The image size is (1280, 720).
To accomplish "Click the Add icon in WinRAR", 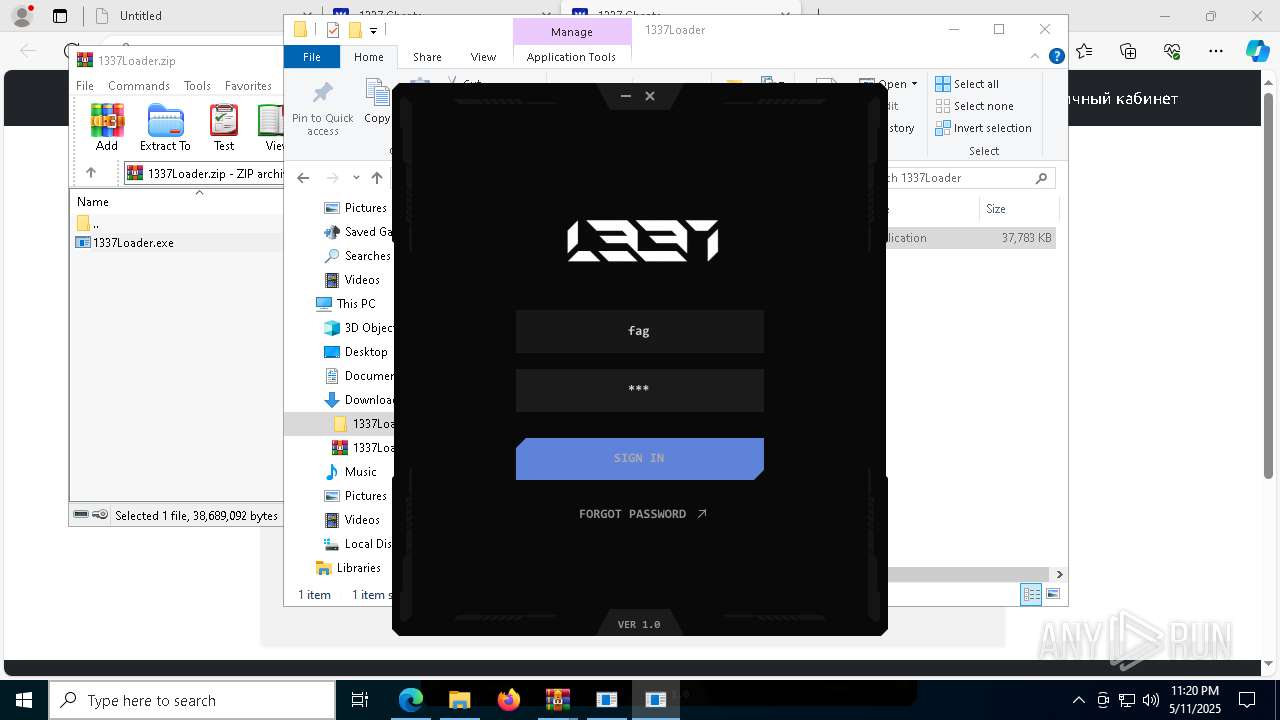I will pos(107,127).
